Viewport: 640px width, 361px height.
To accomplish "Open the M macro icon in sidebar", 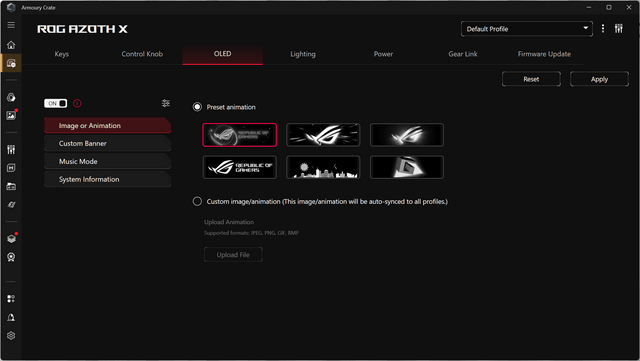I will [x=11, y=168].
